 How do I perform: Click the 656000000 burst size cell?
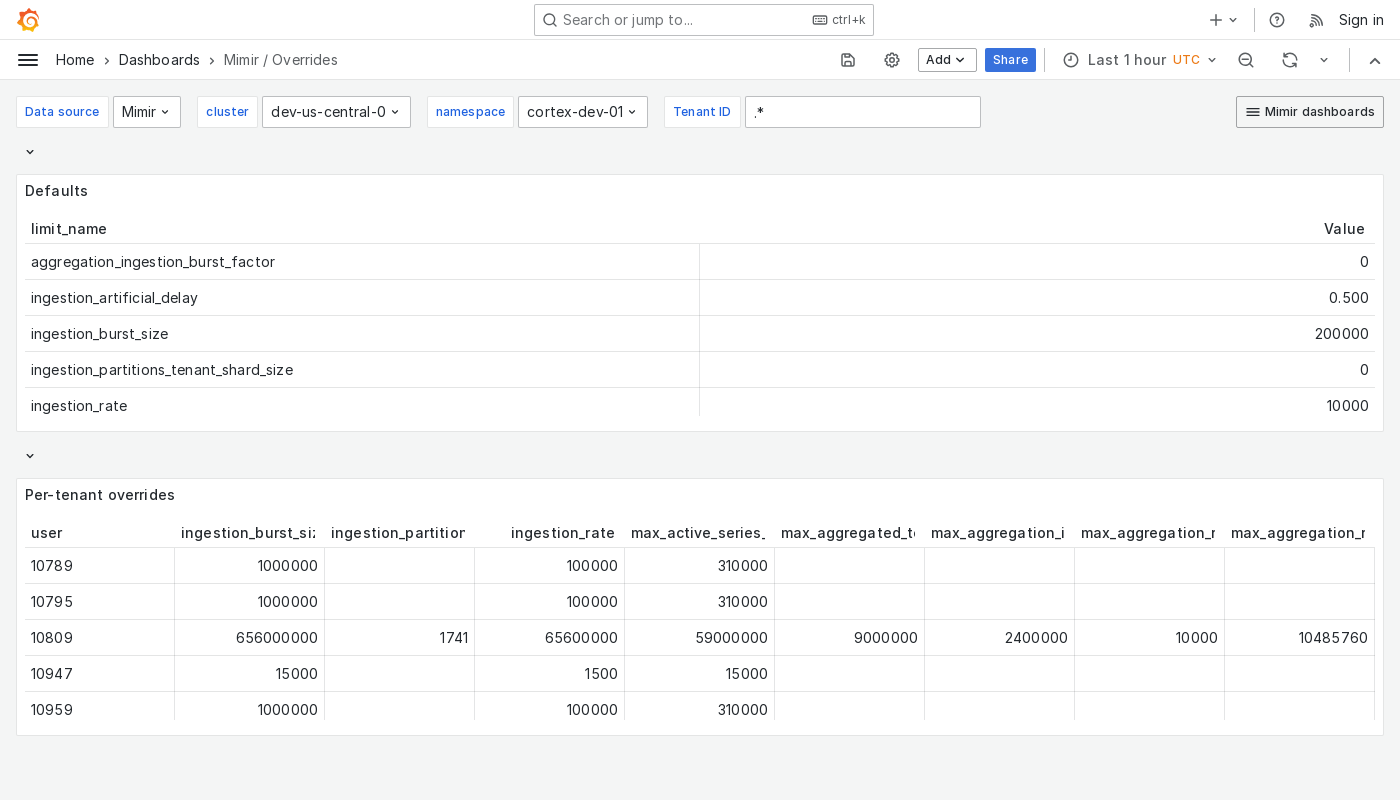(x=250, y=638)
